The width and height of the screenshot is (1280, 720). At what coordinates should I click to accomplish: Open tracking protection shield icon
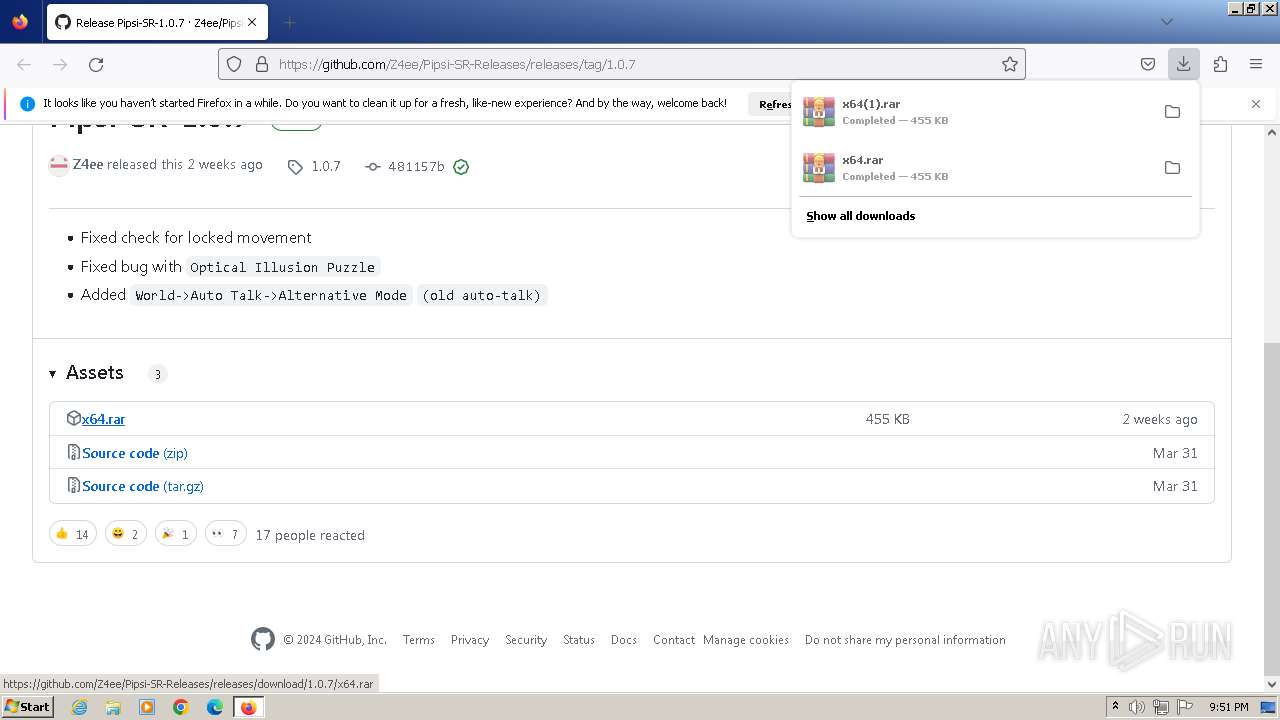(234, 64)
